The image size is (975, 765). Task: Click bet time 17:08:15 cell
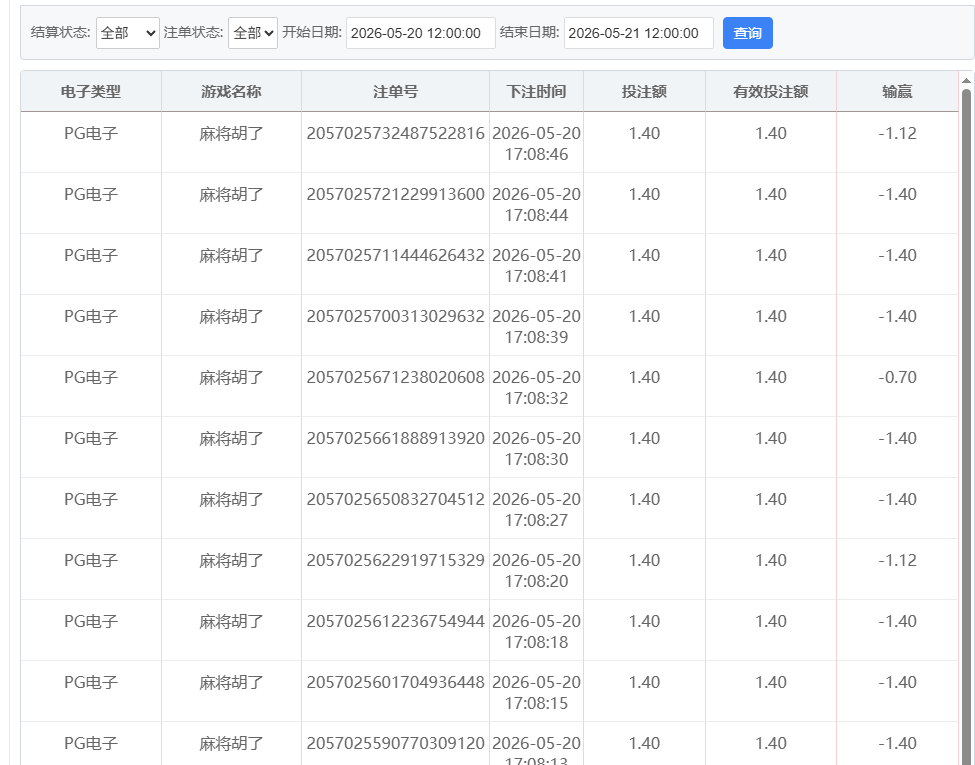(x=536, y=692)
